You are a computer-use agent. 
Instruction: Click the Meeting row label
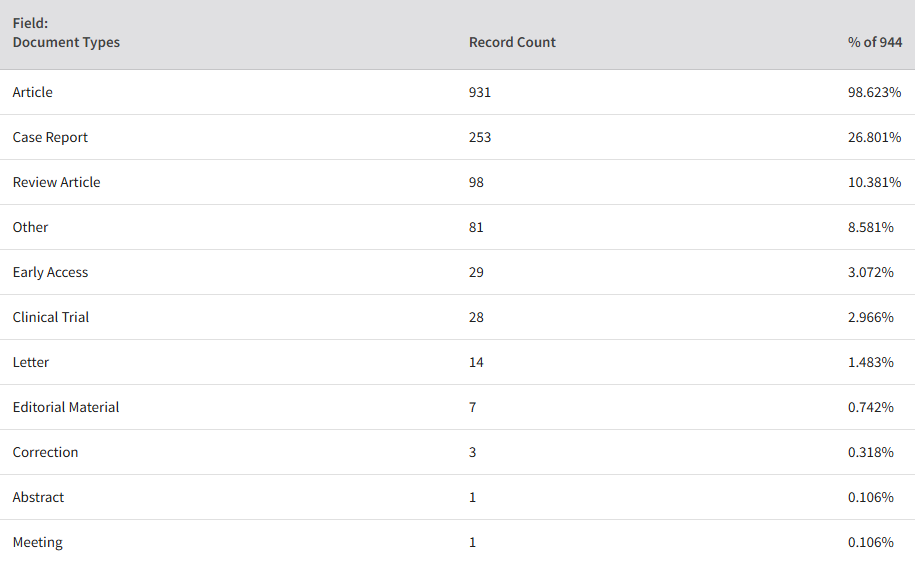pos(38,542)
